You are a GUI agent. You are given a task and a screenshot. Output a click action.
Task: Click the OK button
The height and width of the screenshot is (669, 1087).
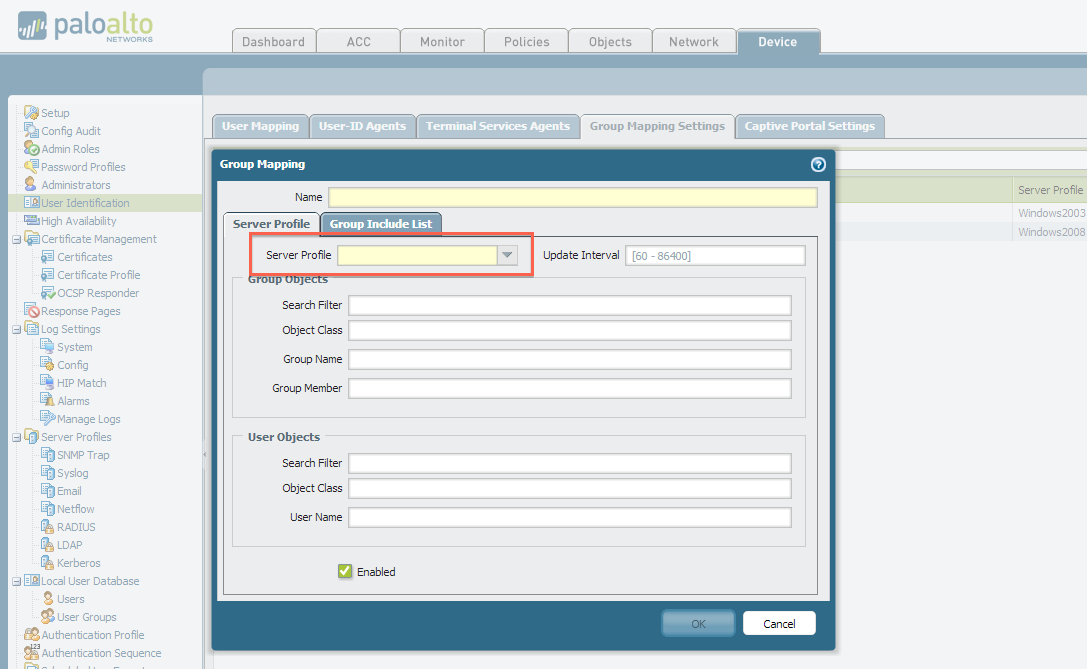(698, 623)
